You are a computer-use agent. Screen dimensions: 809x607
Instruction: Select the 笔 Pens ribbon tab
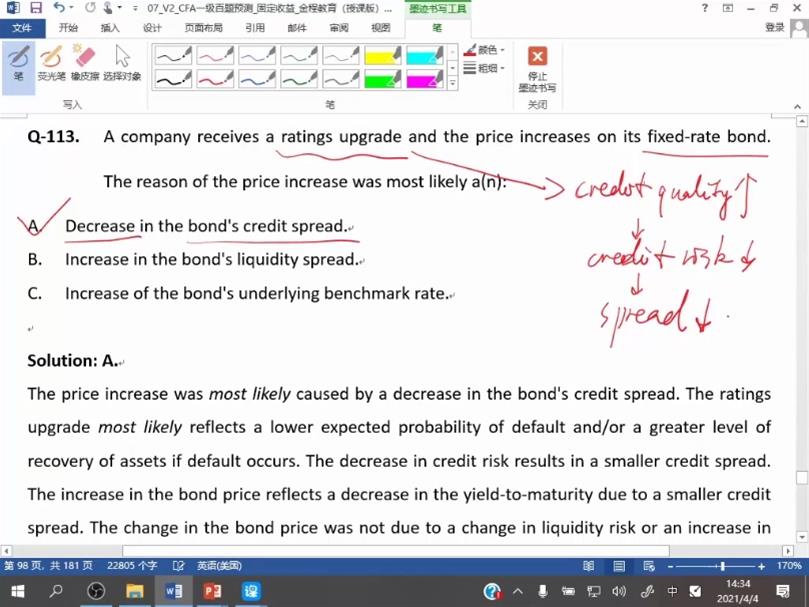tap(437, 28)
